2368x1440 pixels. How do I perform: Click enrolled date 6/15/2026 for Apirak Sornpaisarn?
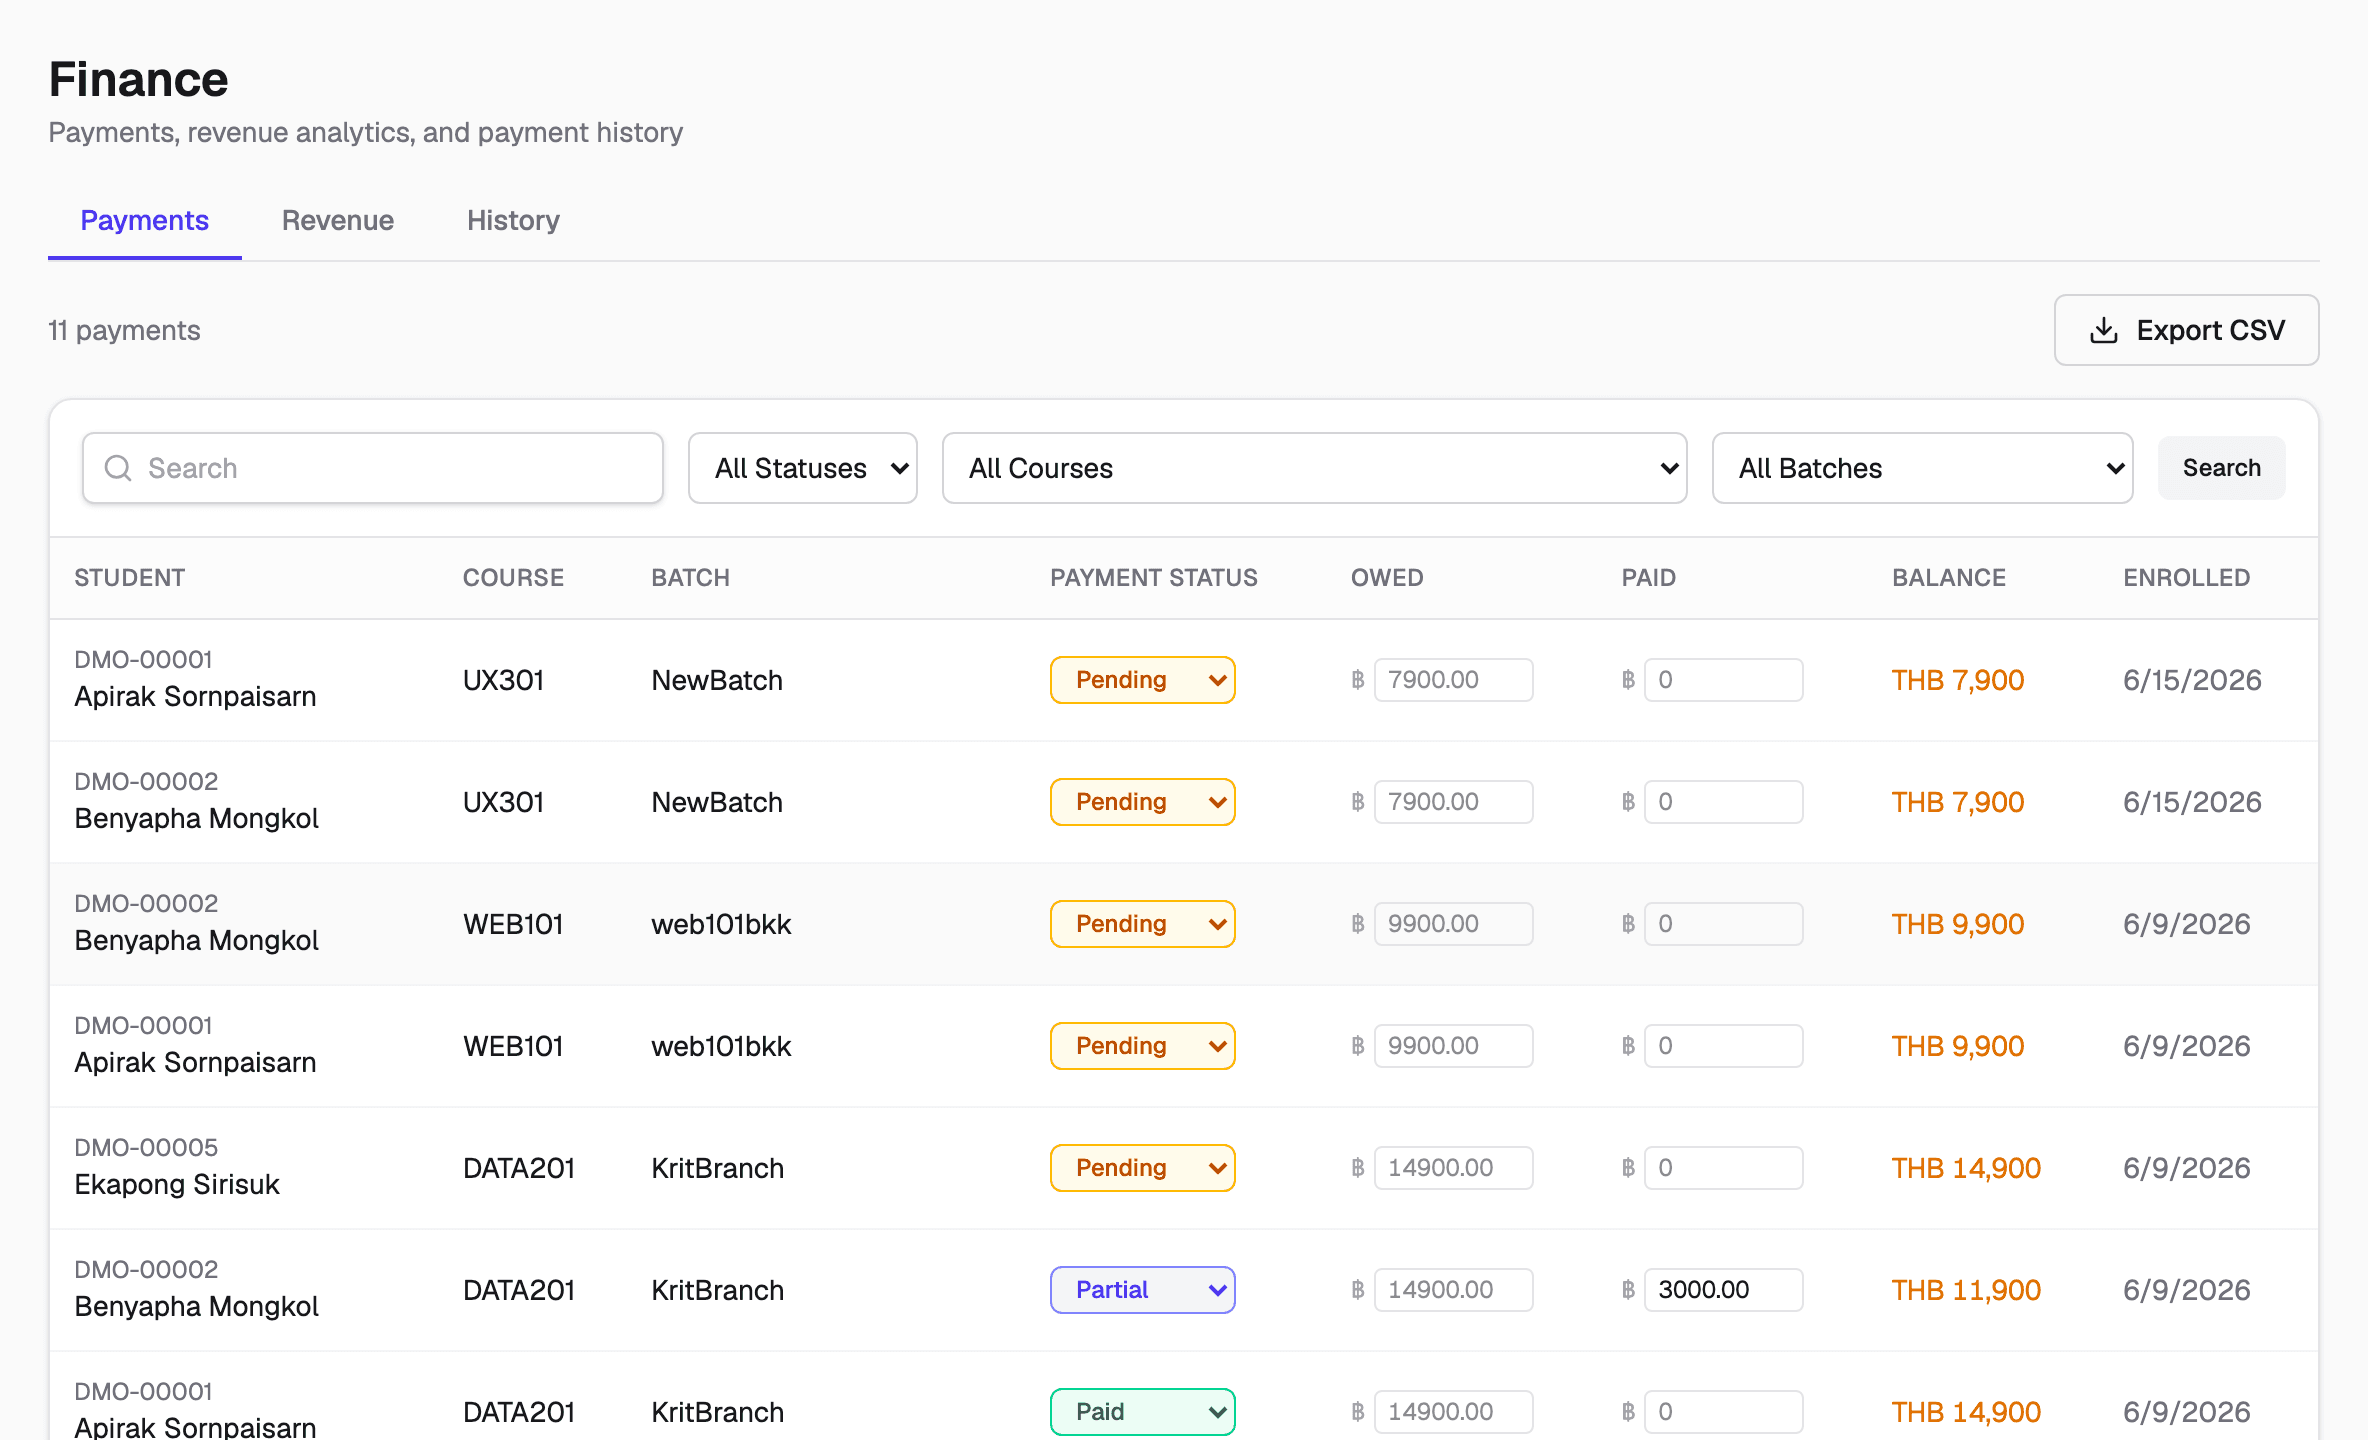pos(2192,680)
